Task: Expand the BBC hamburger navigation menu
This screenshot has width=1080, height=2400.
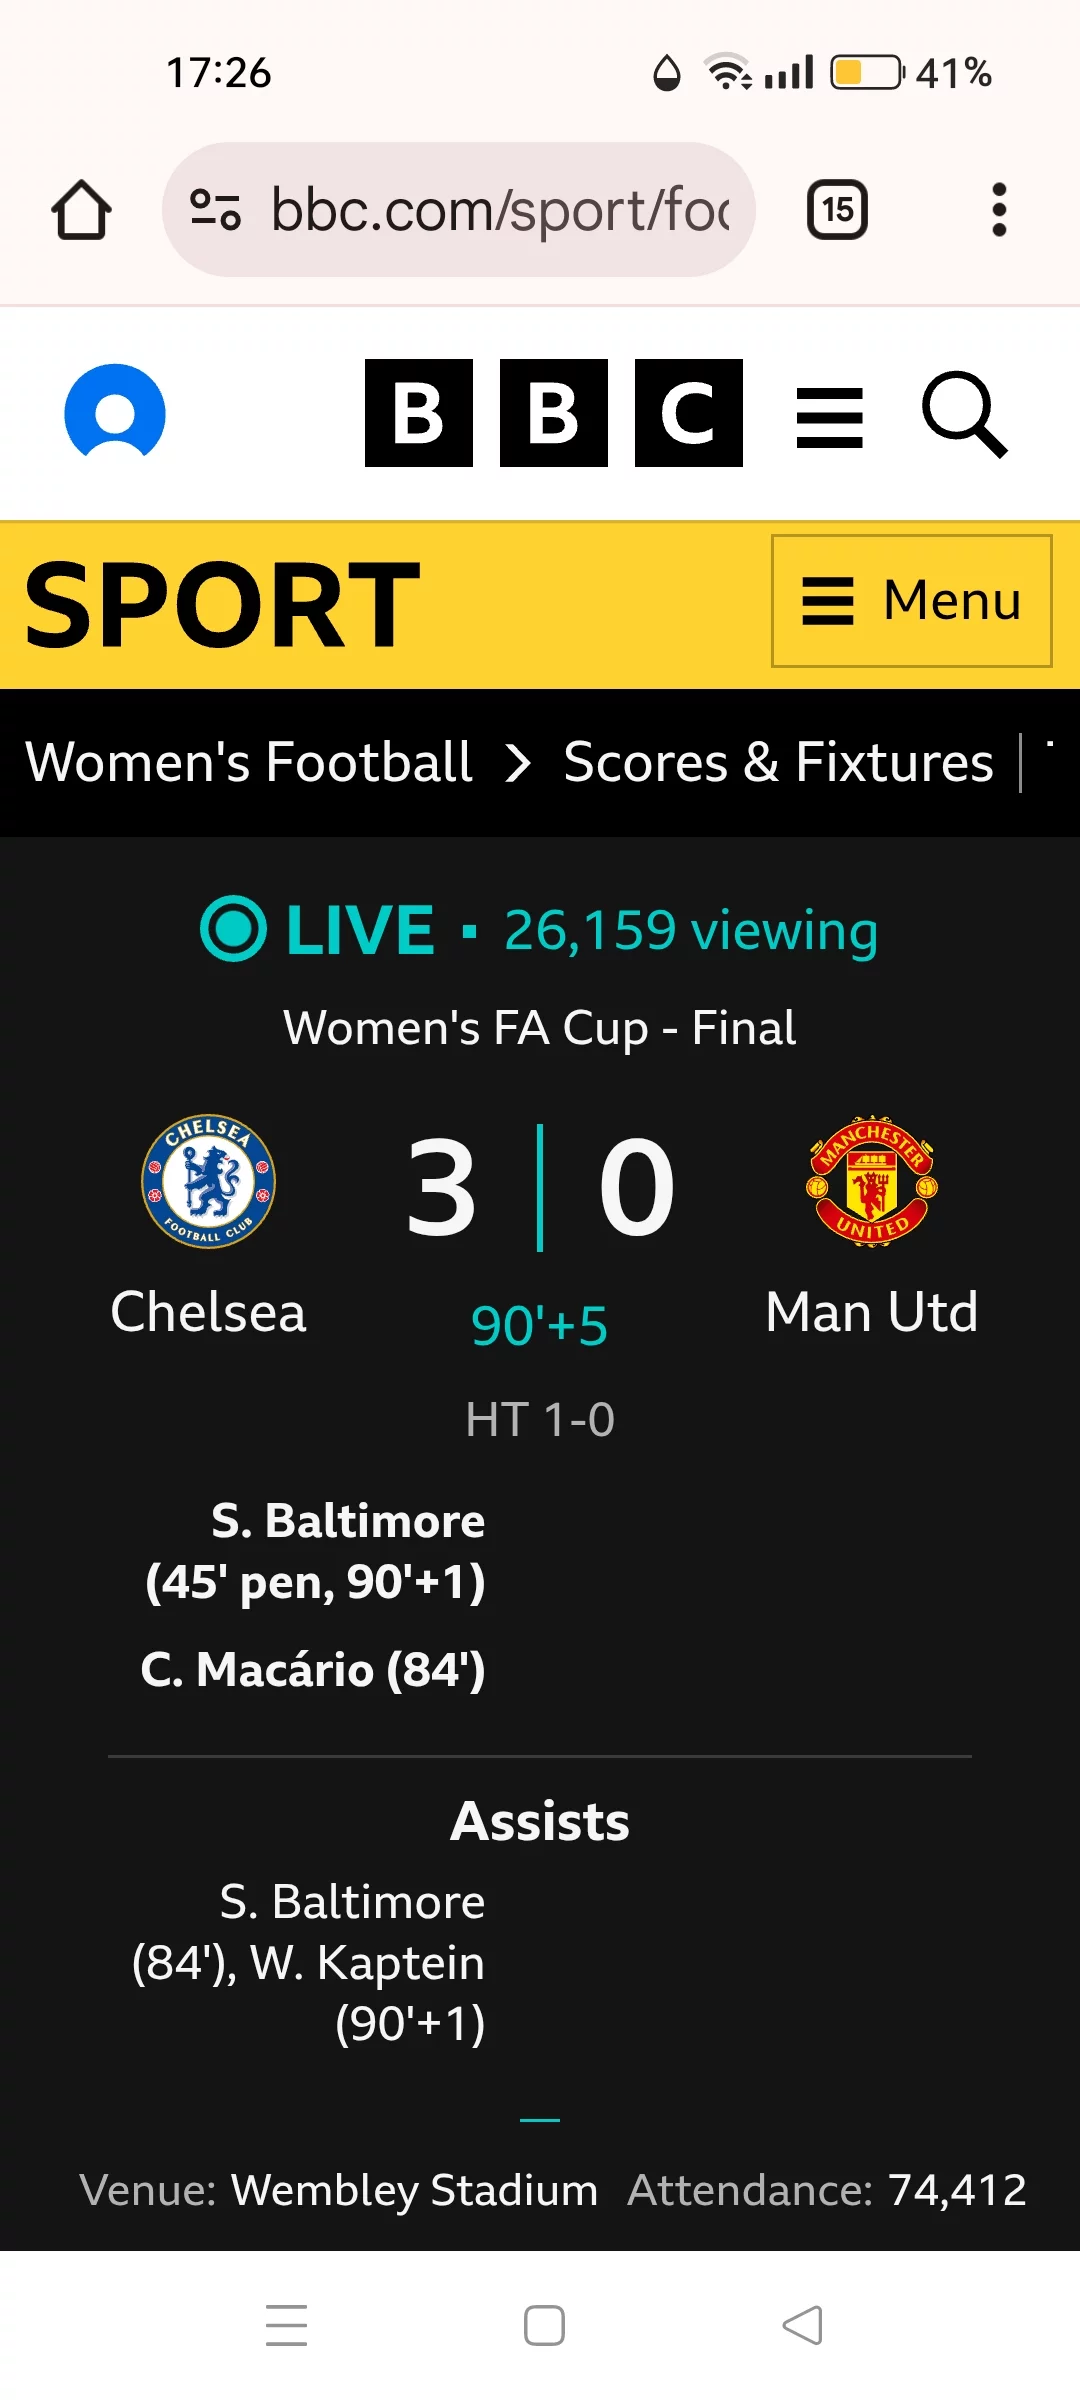Action: pyautogui.click(x=830, y=417)
